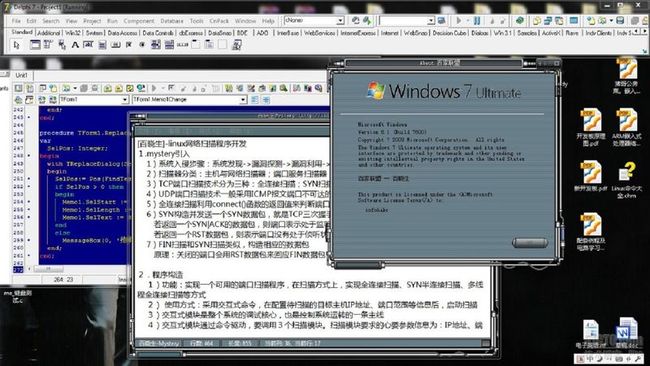
Task: Pick the ScrollBar component icon
Action: tap(182, 45)
